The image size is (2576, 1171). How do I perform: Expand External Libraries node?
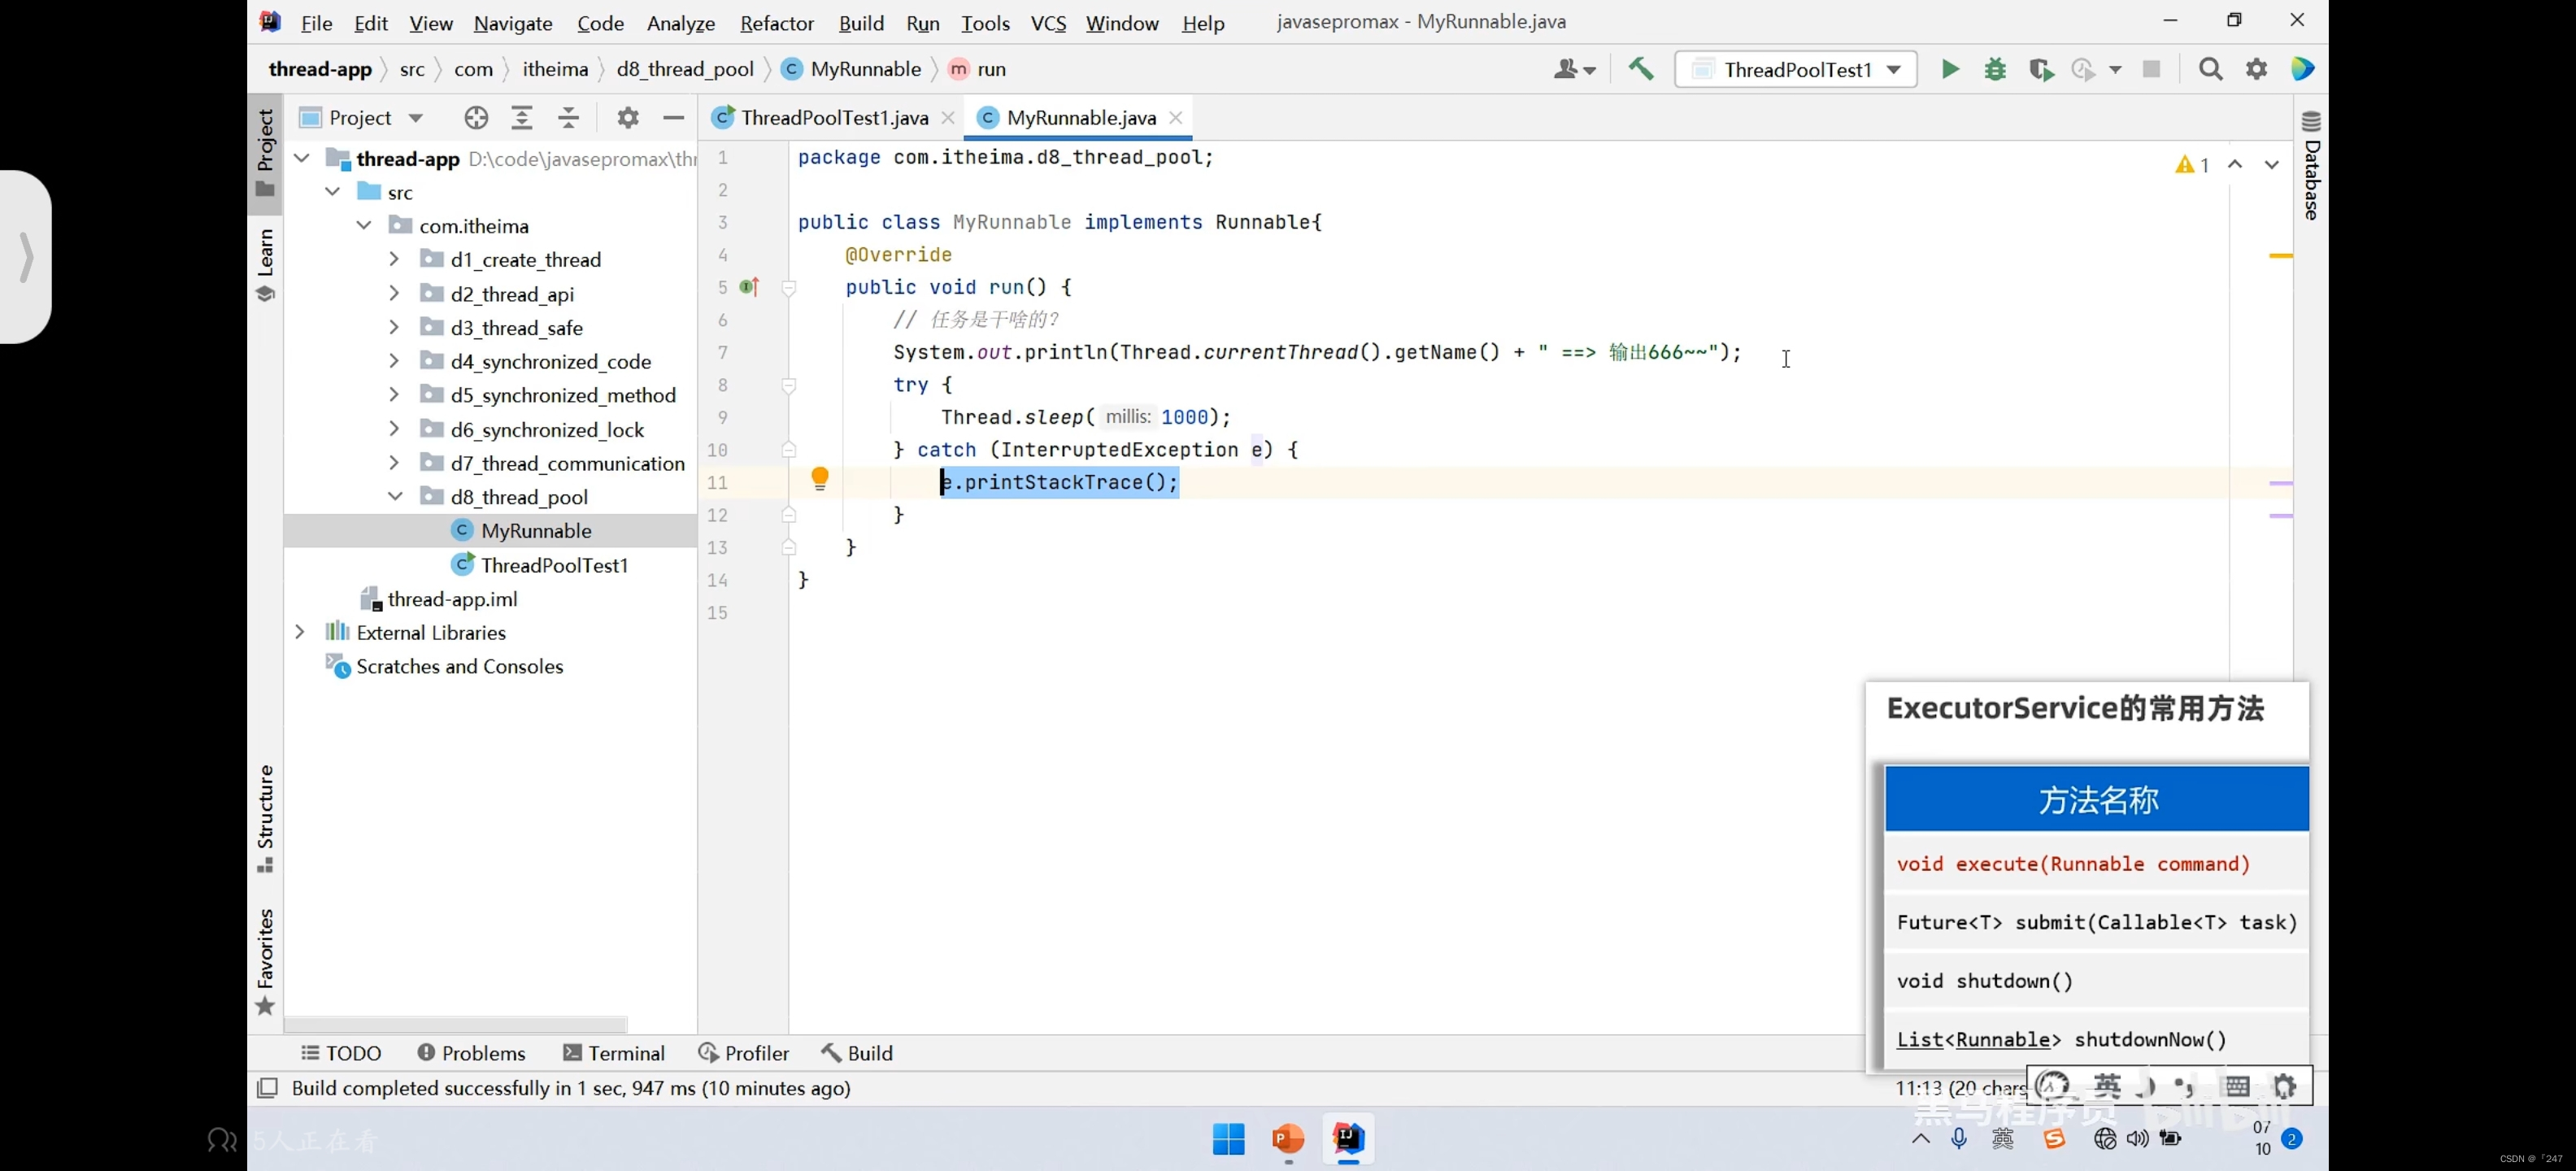[x=299, y=632]
